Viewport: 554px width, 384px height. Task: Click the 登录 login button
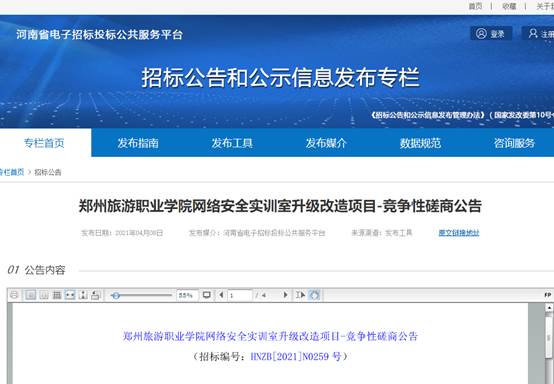pyautogui.click(x=491, y=34)
